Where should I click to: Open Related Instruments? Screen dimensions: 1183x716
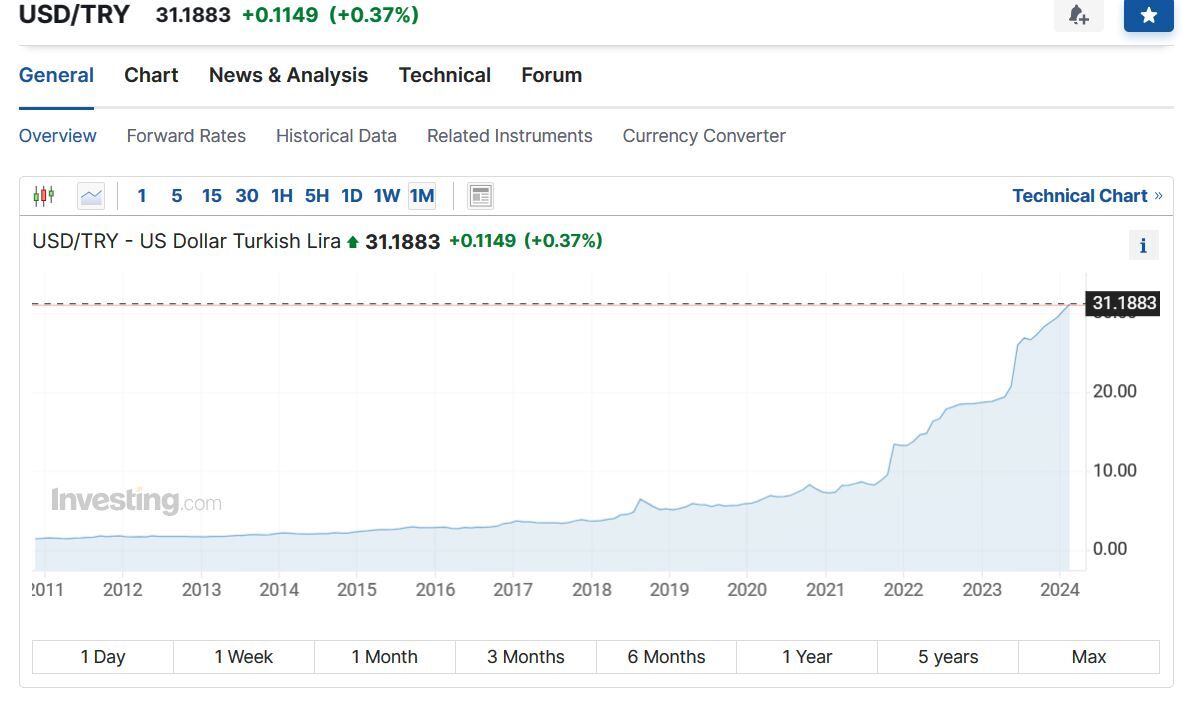(x=509, y=136)
